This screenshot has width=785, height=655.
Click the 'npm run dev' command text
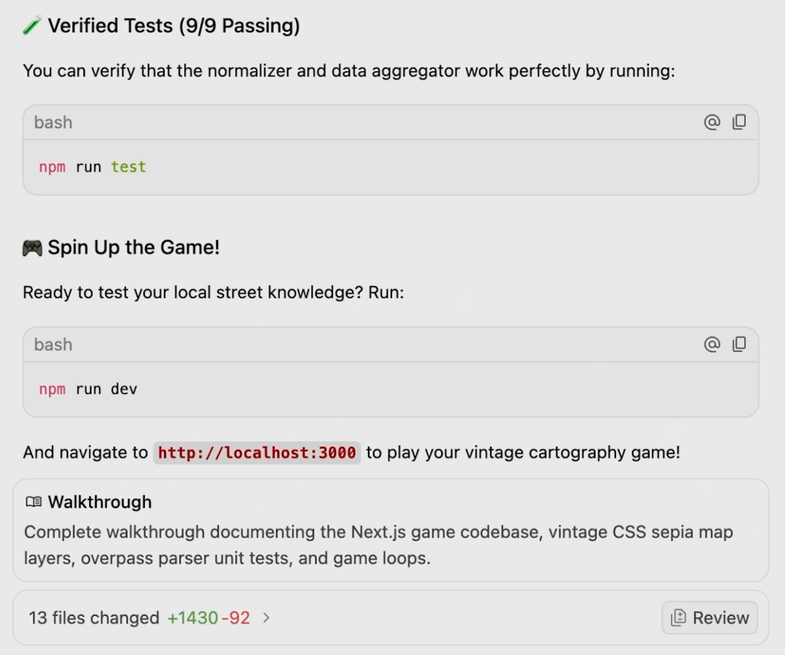pyautogui.click(x=88, y=389)
